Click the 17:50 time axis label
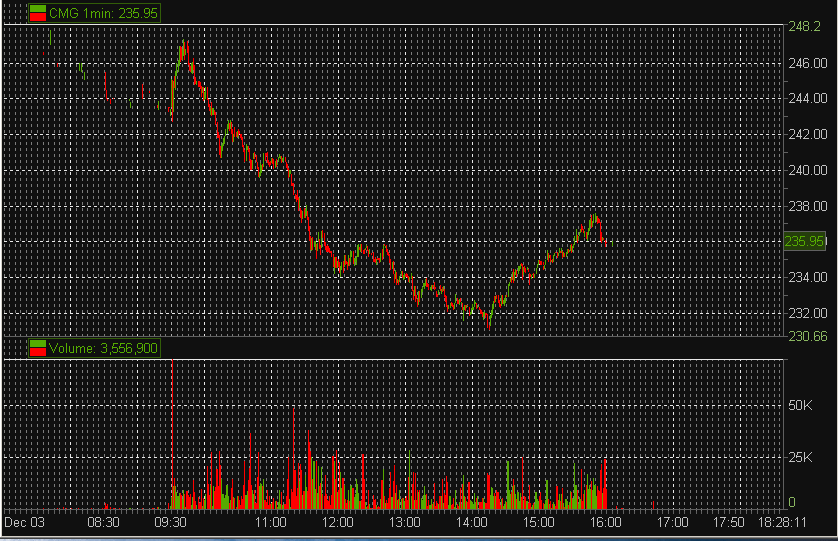The height and width of the screenshot is (541, 838). click(729, 522)
